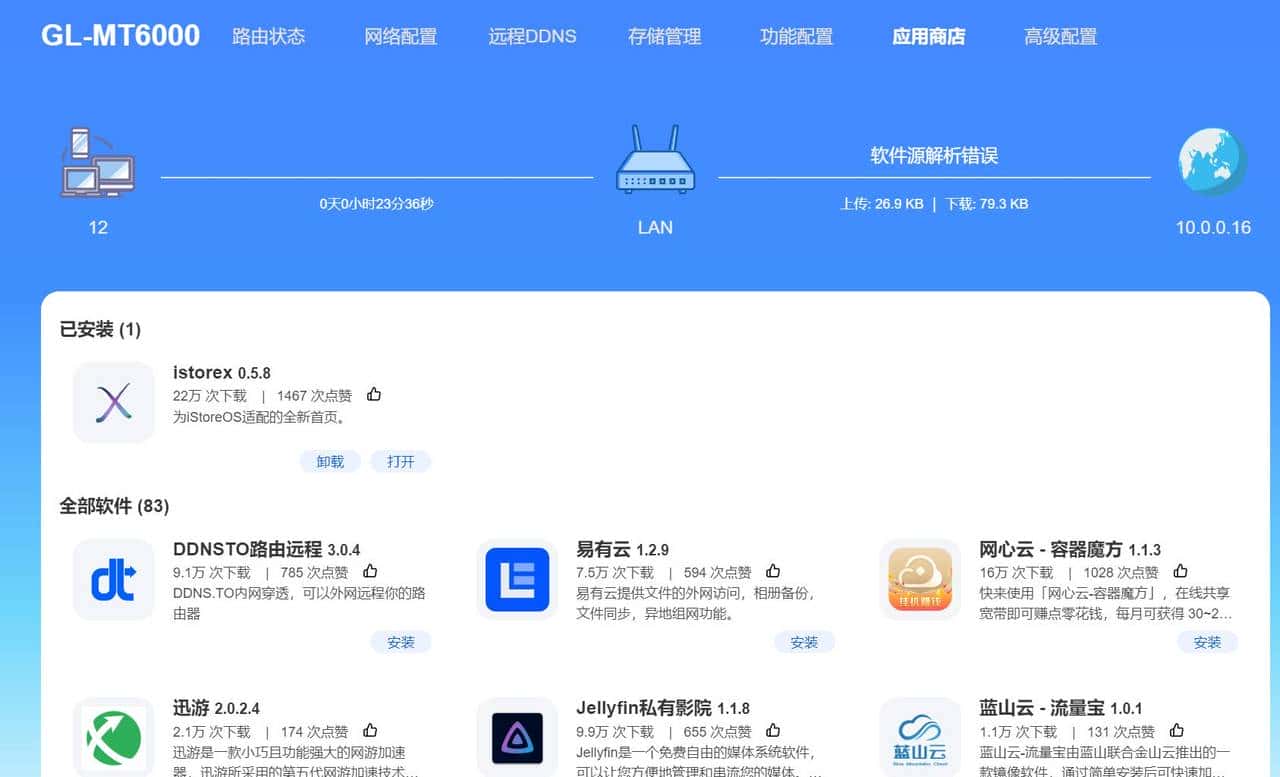The height and width of the screenshot is (777, 1280).
Task: Switch to the 存储管理 tab
Action: click(663, 36)
